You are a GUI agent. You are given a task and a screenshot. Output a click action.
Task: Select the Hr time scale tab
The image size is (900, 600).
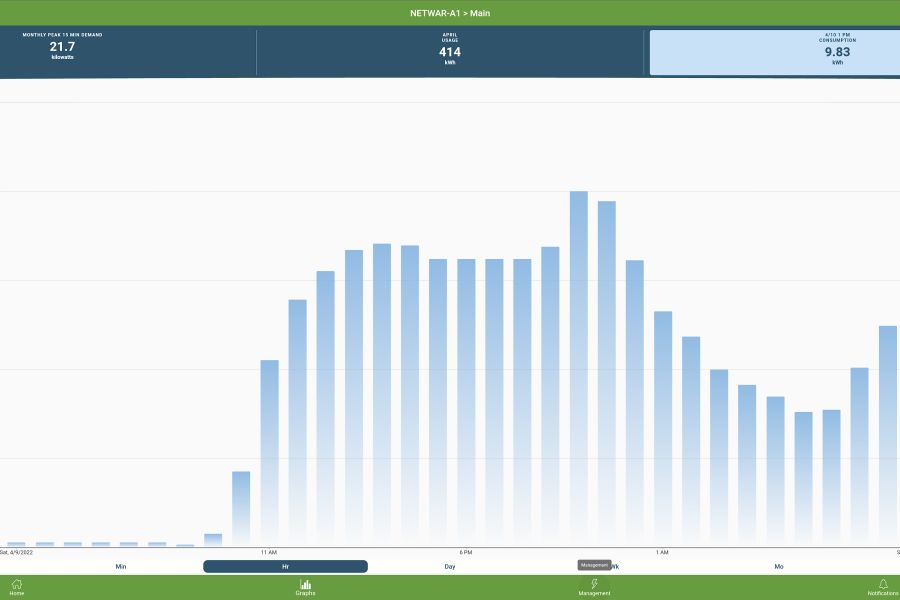point(285,566)
